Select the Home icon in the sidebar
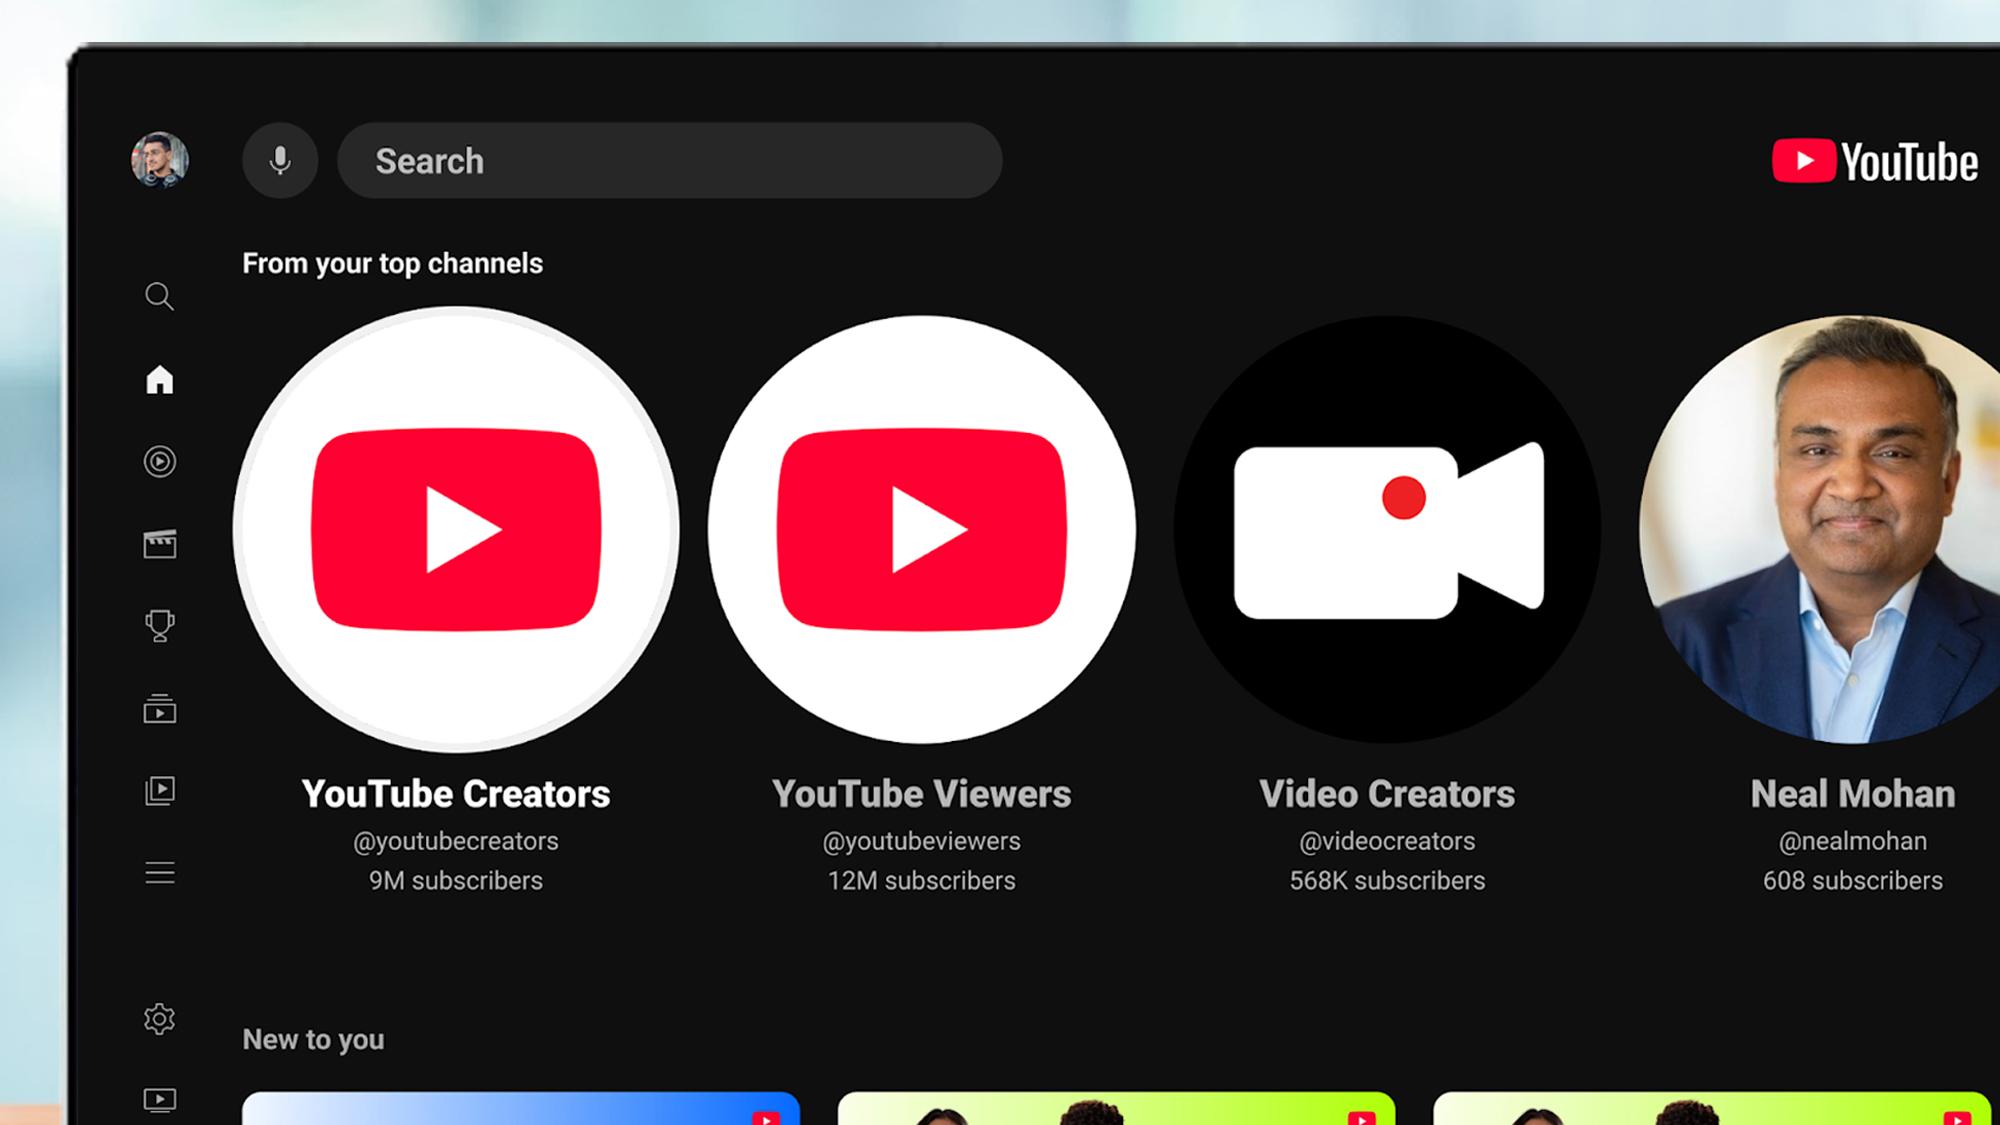 coord(159,380)
